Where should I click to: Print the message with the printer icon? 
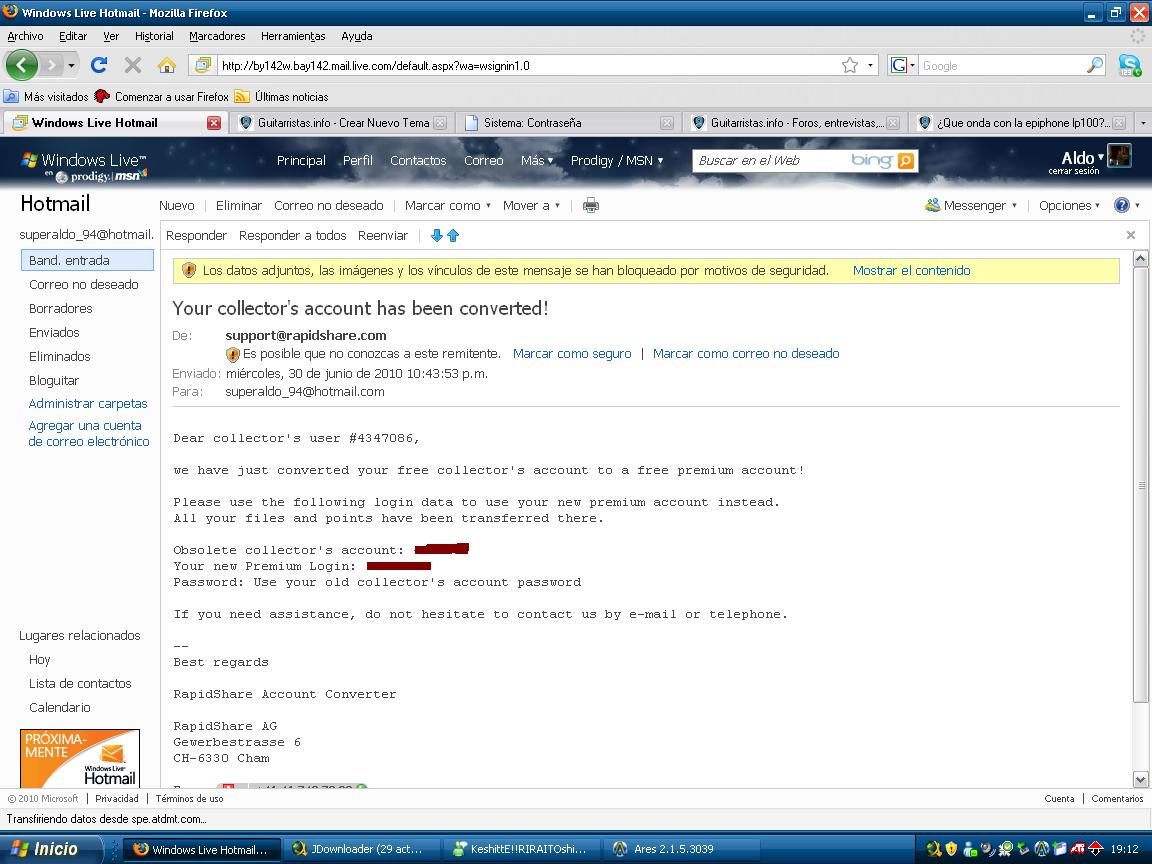tap(591, 206)
